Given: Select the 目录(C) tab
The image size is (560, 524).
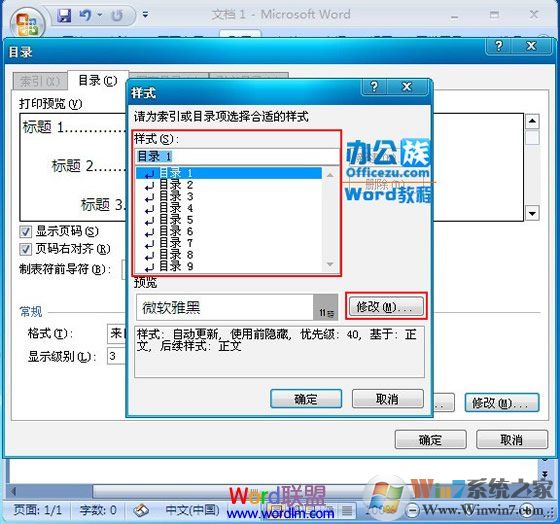Looking at the screenshot, I should click(x=98, y=80).
